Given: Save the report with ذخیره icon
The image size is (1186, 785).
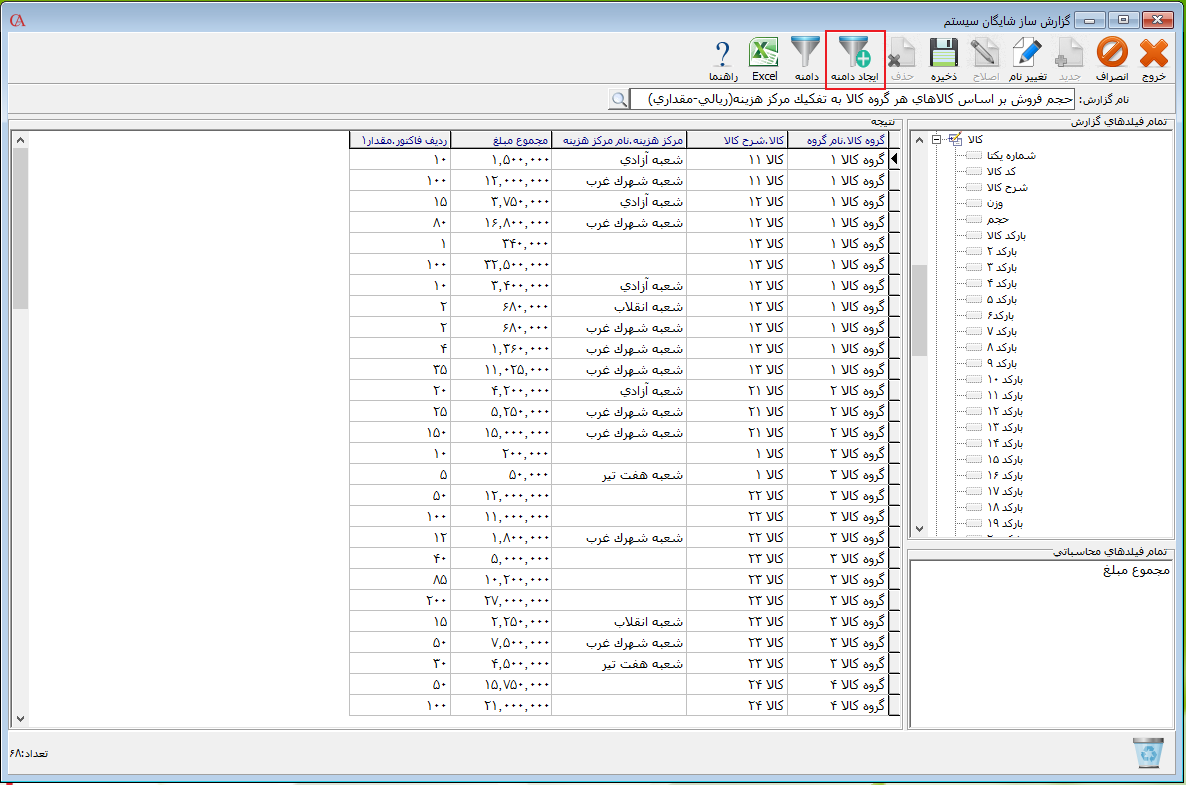Looking at the screenshot, I should point(944,57).
